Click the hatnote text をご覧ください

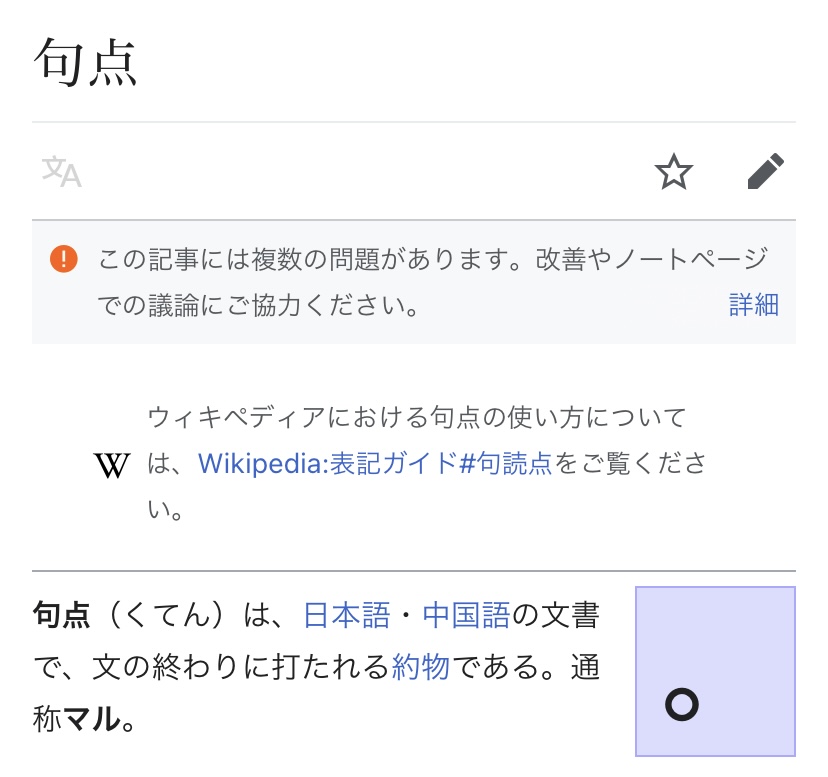tap(630, 464)
